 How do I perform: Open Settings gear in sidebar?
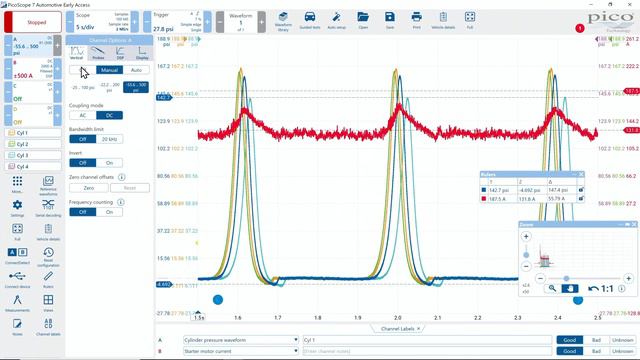pos(17,208)
